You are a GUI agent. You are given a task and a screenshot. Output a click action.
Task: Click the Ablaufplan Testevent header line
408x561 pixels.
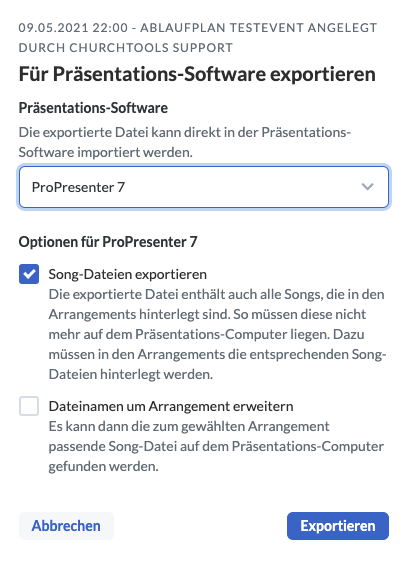click(x=258, y=28)
